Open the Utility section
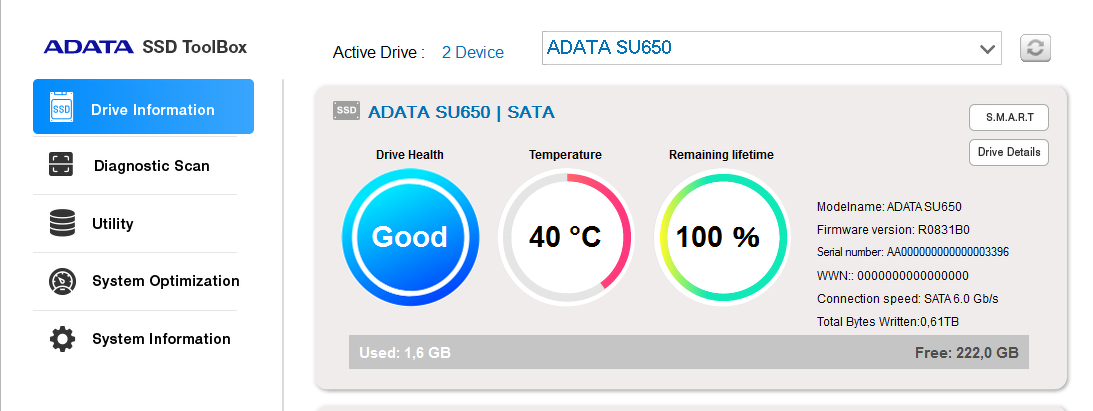 pos(135,224)
